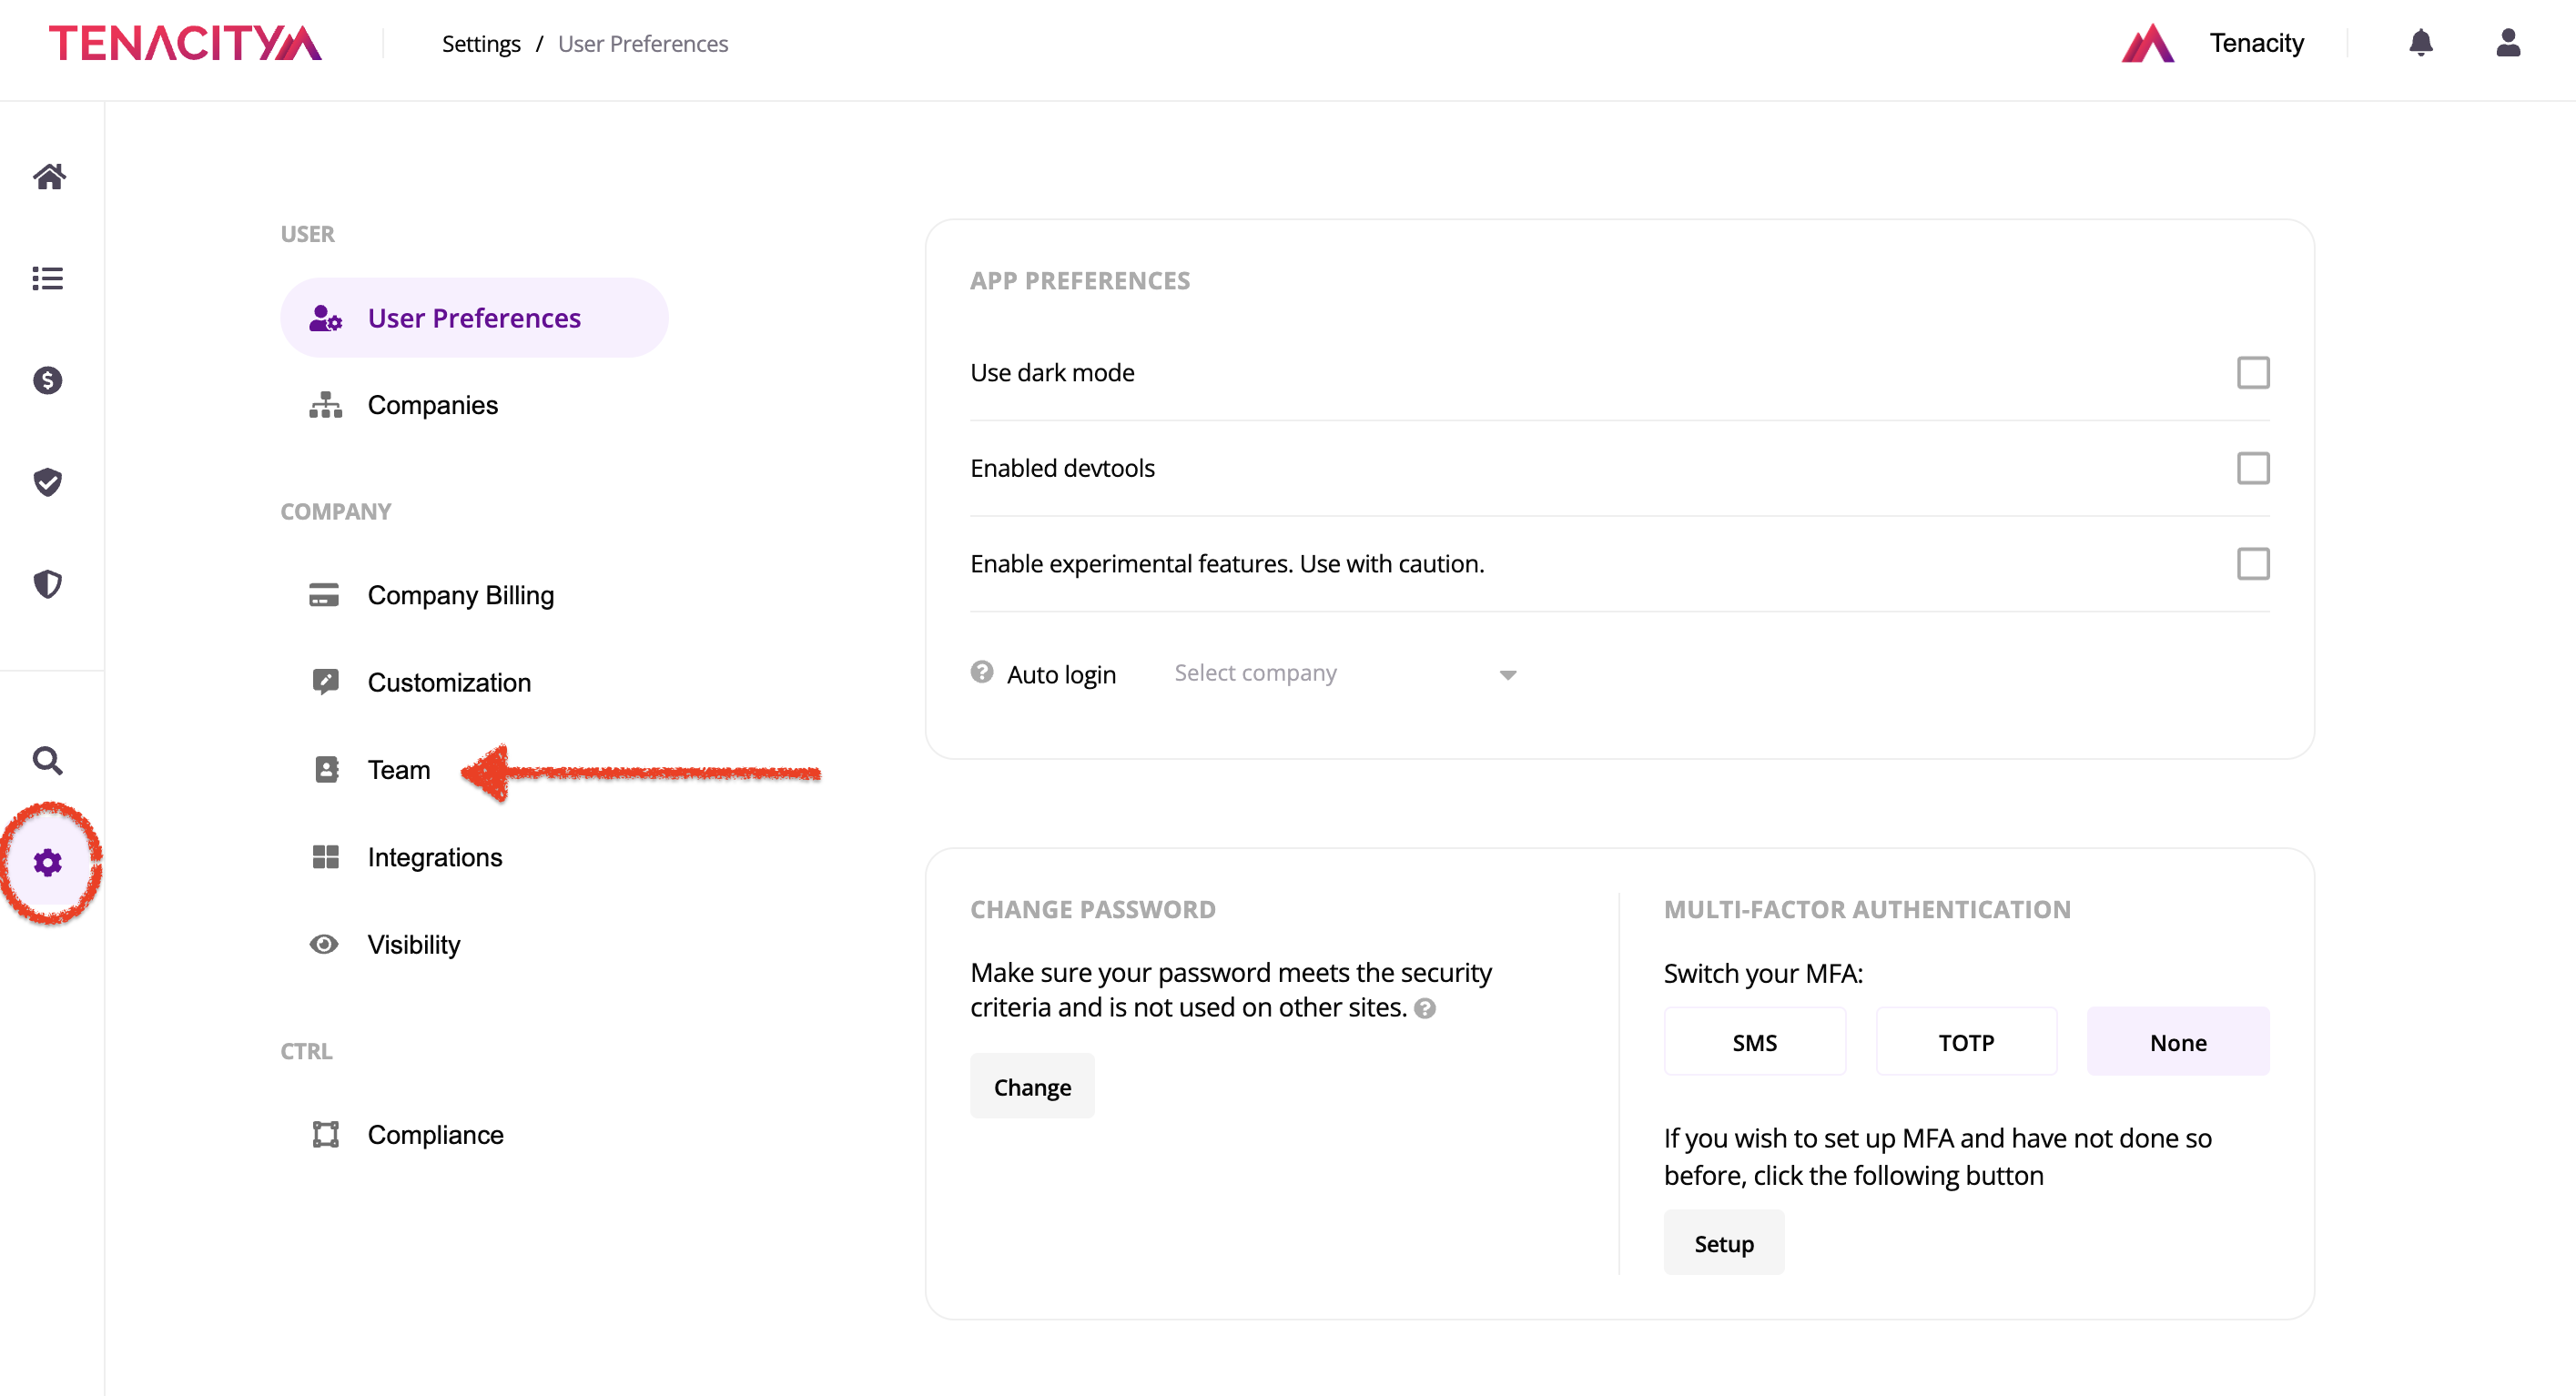This screenshot has height=1396, width=2576.
Task: Expand the Auto login Select company dropdown
Action: pos(1345,674)
